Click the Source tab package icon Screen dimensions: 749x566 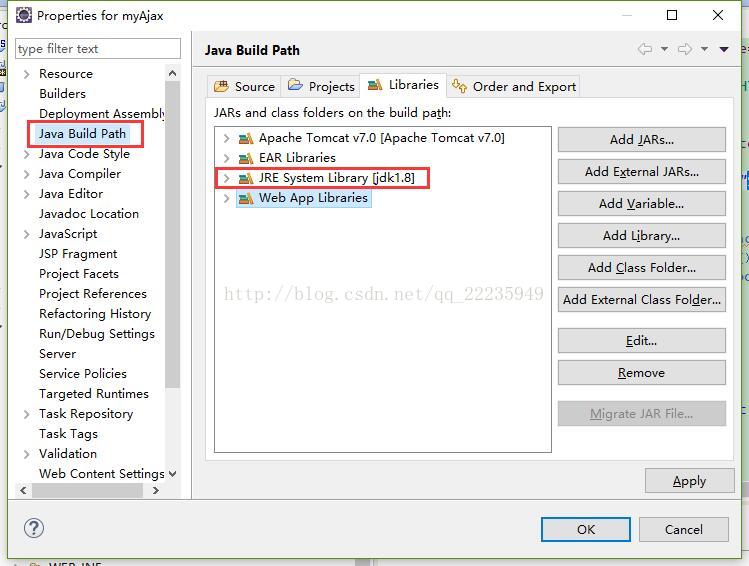[x=221, y=86]
